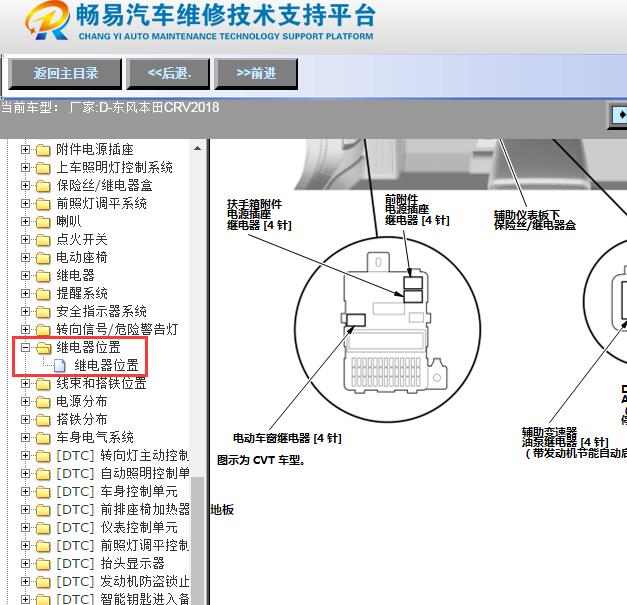
Task: Go forward with the >>前进 button
Action: pyautogui.click(x=256, y=73)
